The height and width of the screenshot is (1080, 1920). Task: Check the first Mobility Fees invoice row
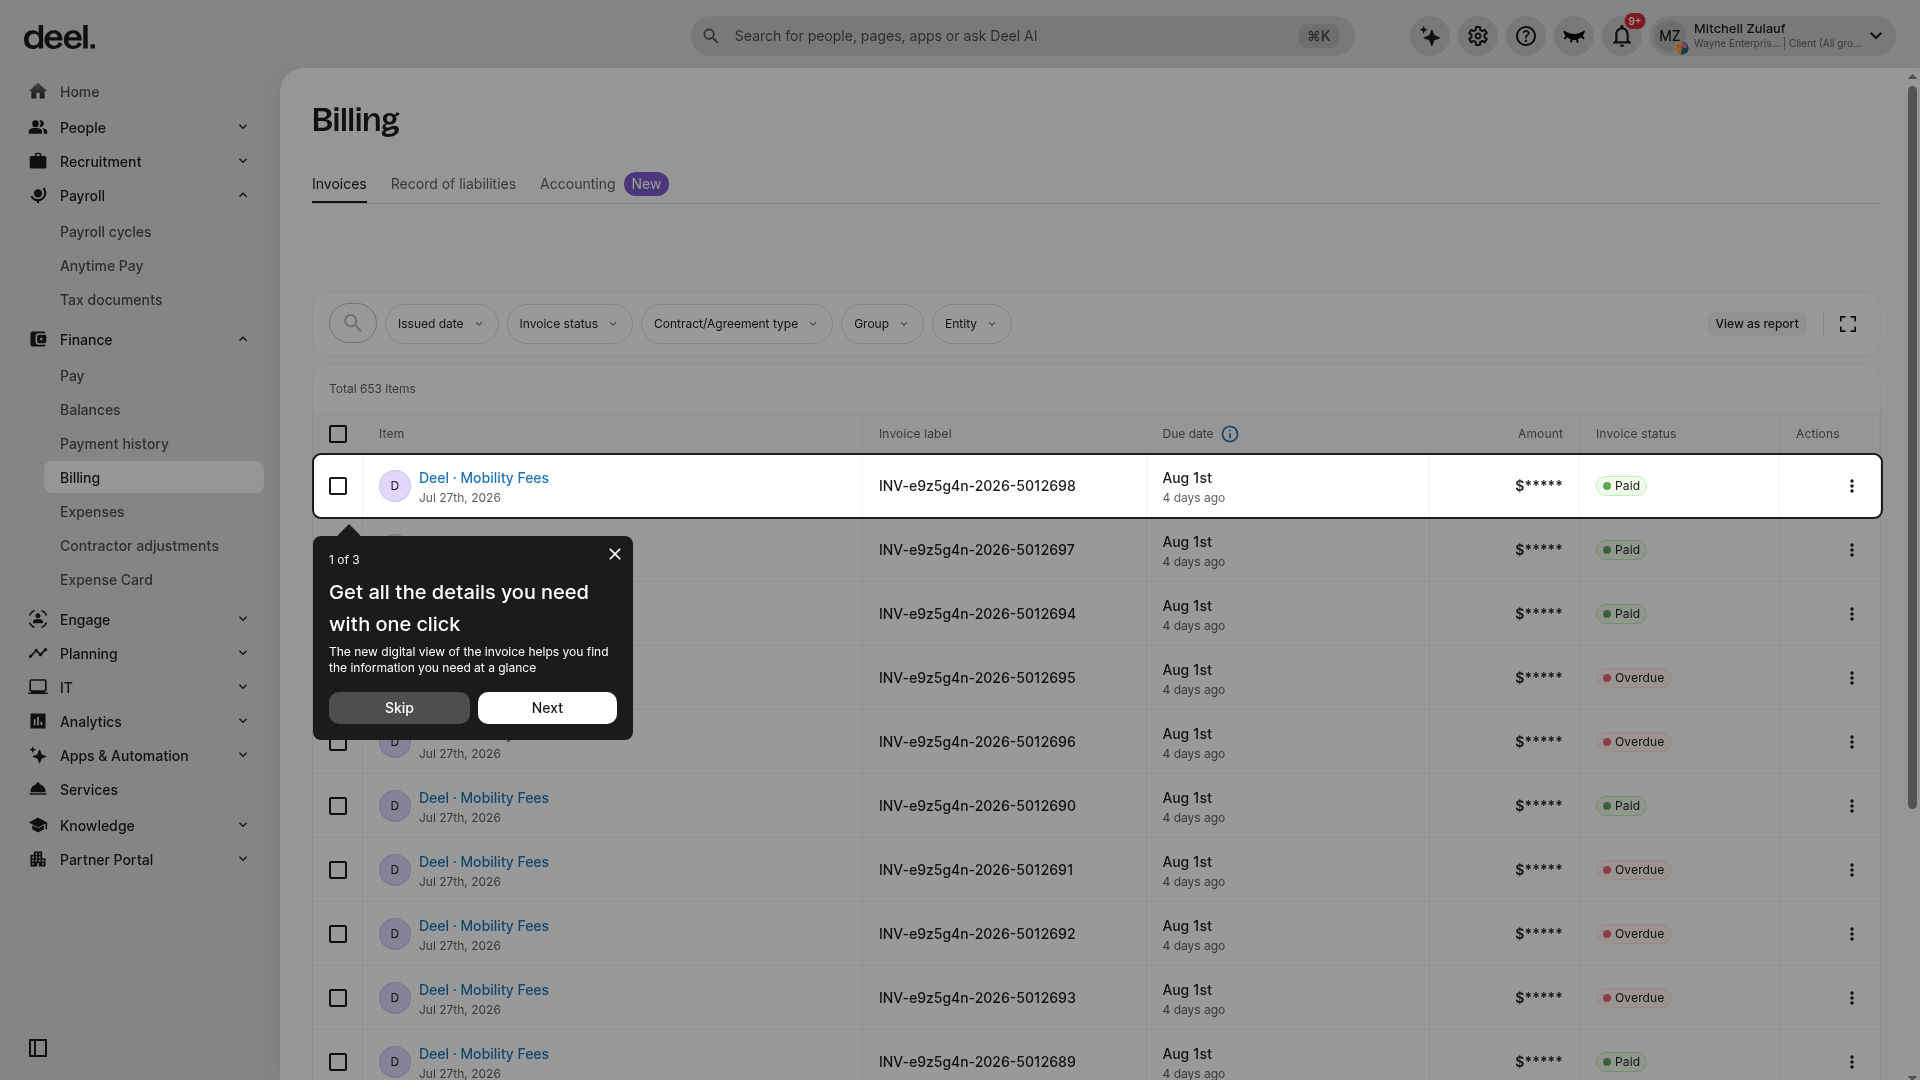click(x=338, y=486)
